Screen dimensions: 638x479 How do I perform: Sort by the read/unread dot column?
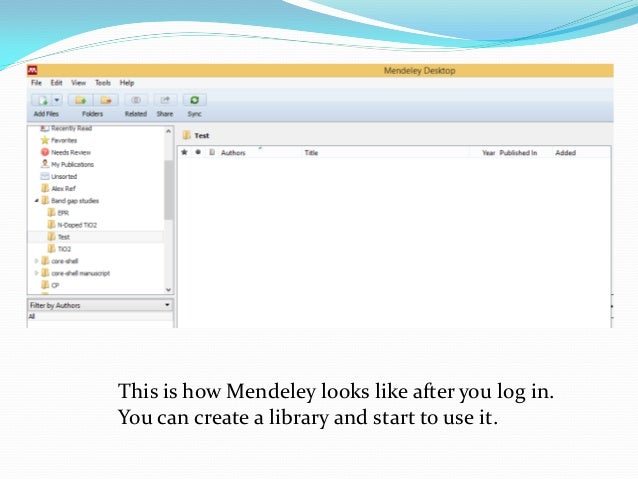pos(198,152)
